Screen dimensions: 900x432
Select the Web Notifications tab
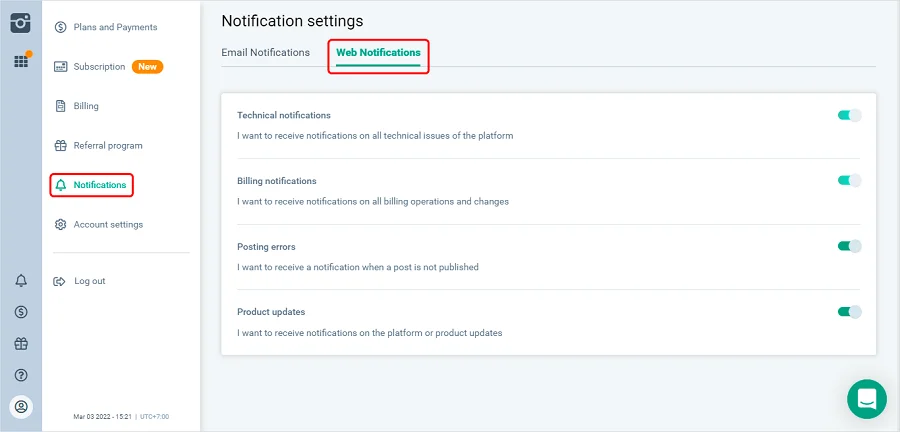coord(378,52)
